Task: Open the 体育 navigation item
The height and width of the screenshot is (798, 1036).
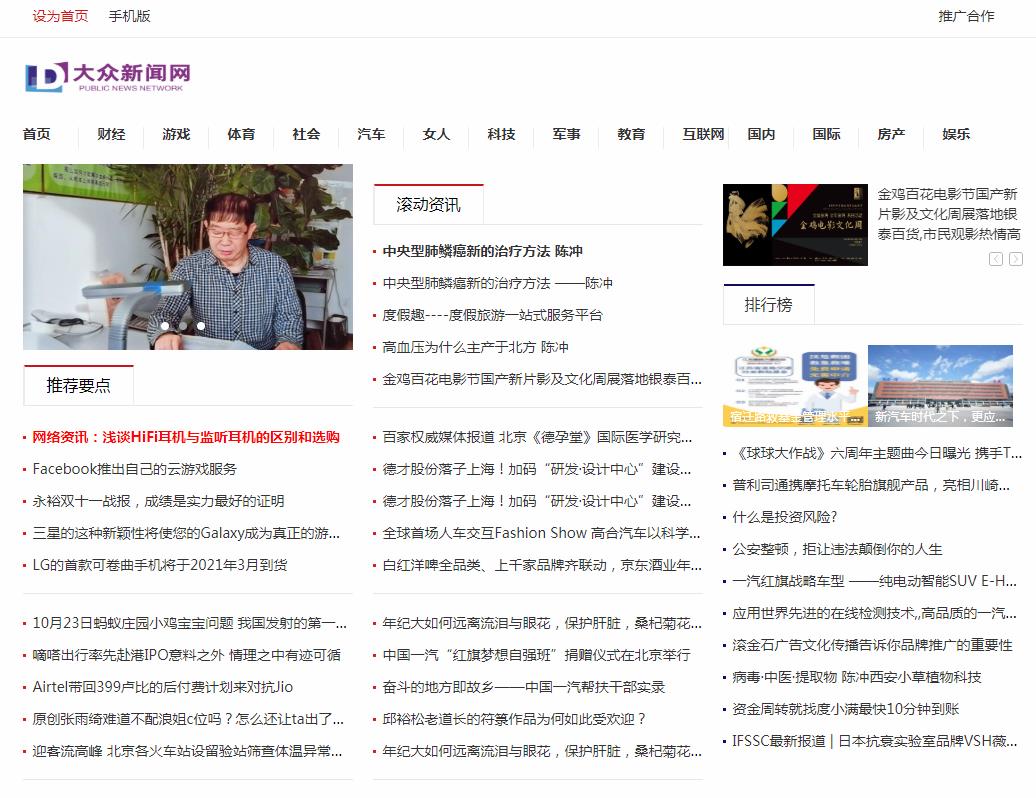Action: [241, 134]
